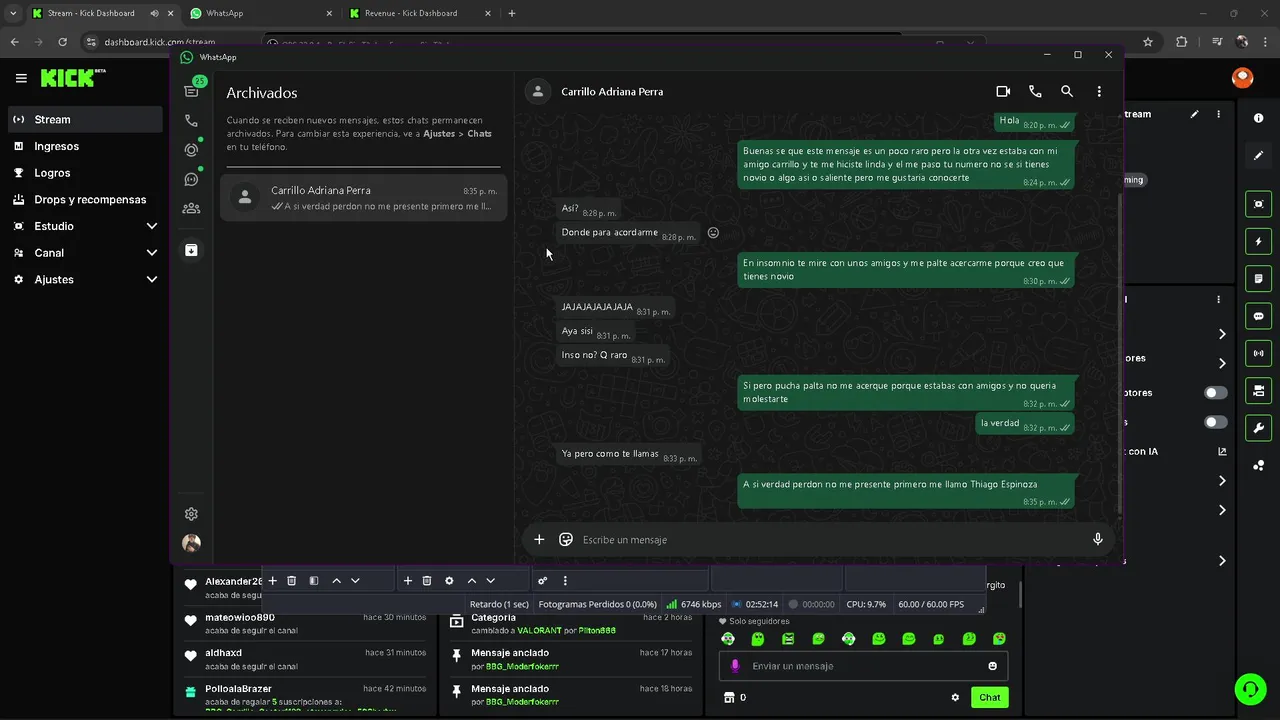This screenshot has width=1280, height=720.
Task: Open the chat bubble panel icon in Kick toolbar
Action: (x=1258, y=316)
